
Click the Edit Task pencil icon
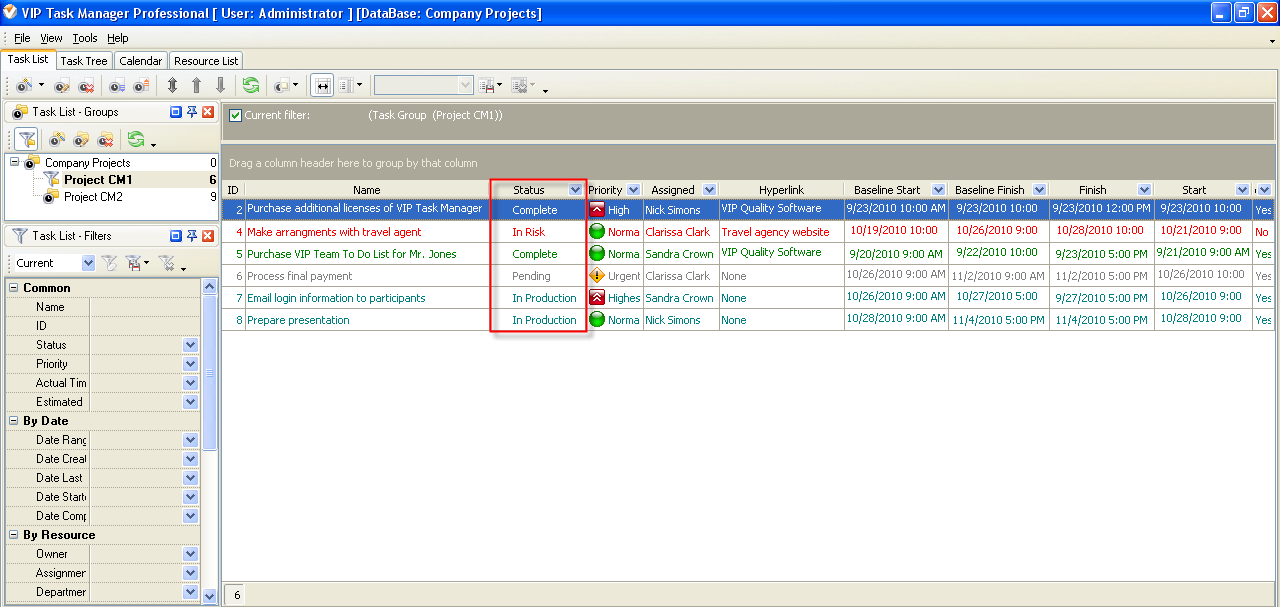point(62,86)
